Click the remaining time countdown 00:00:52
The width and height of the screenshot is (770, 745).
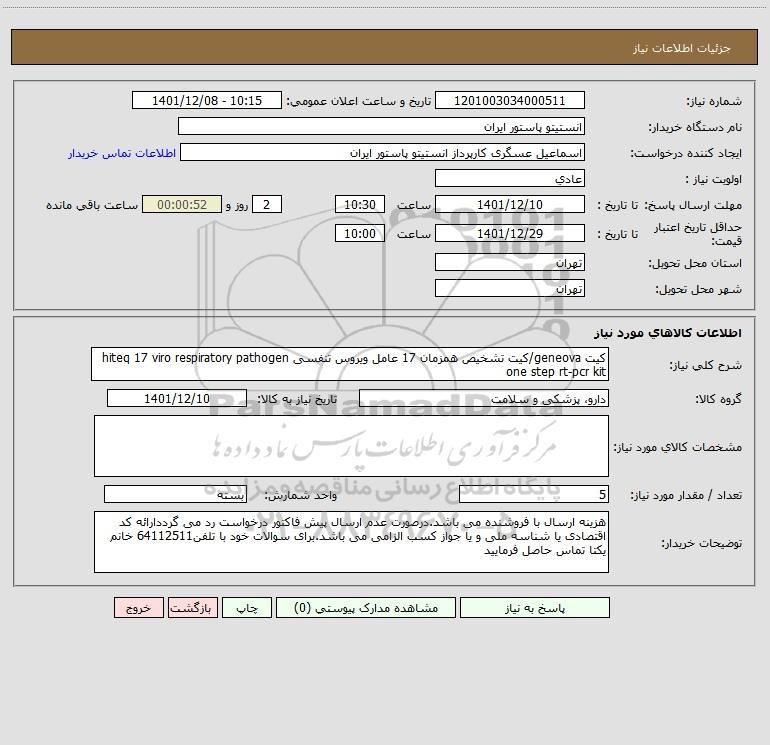182,205
